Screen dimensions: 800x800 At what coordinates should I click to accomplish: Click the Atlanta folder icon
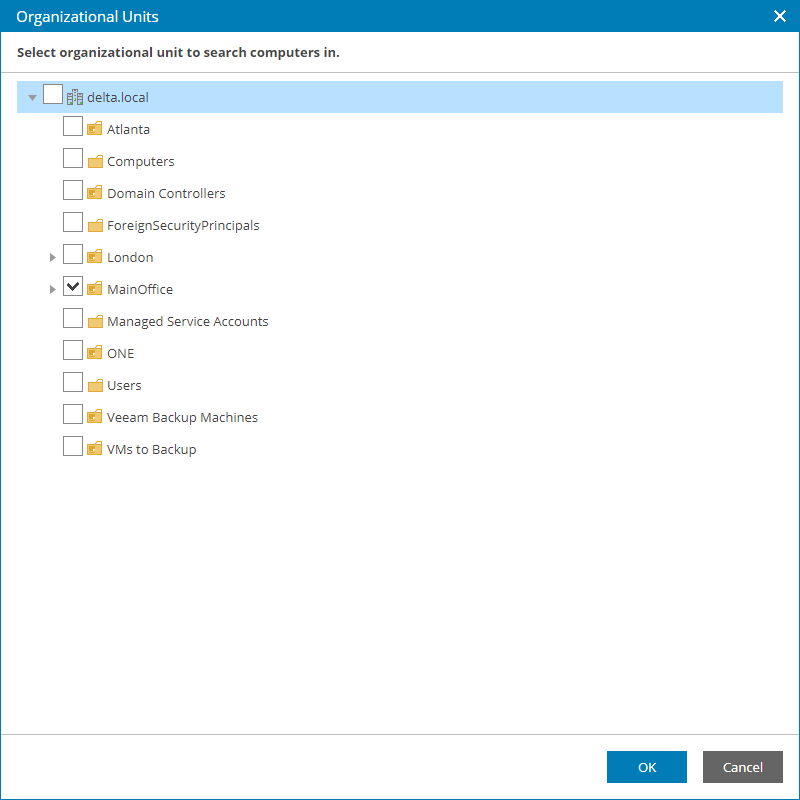coord(94,128)
